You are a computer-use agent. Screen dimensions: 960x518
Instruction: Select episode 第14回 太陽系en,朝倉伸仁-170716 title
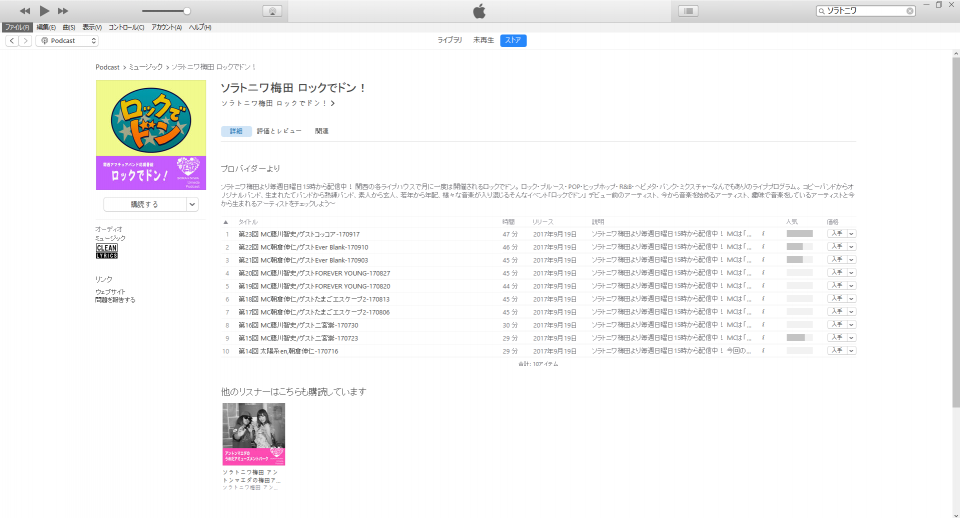tap(288, 351)
